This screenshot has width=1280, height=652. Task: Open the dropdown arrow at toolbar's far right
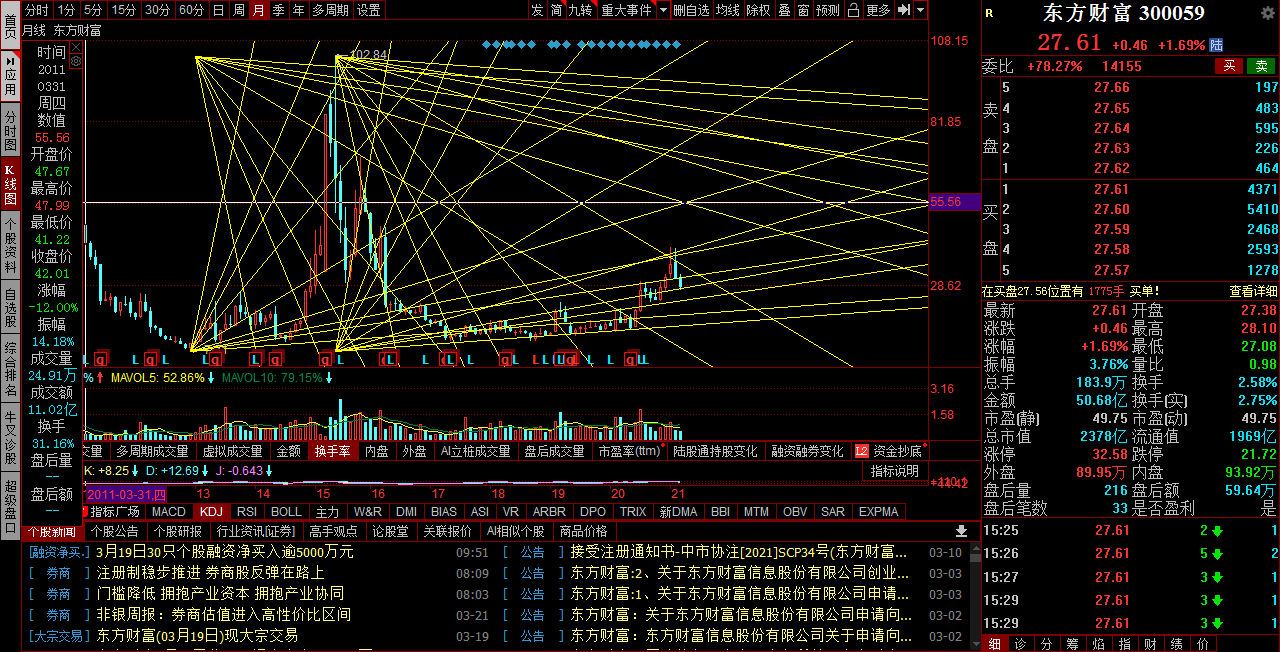pos(920,10)
